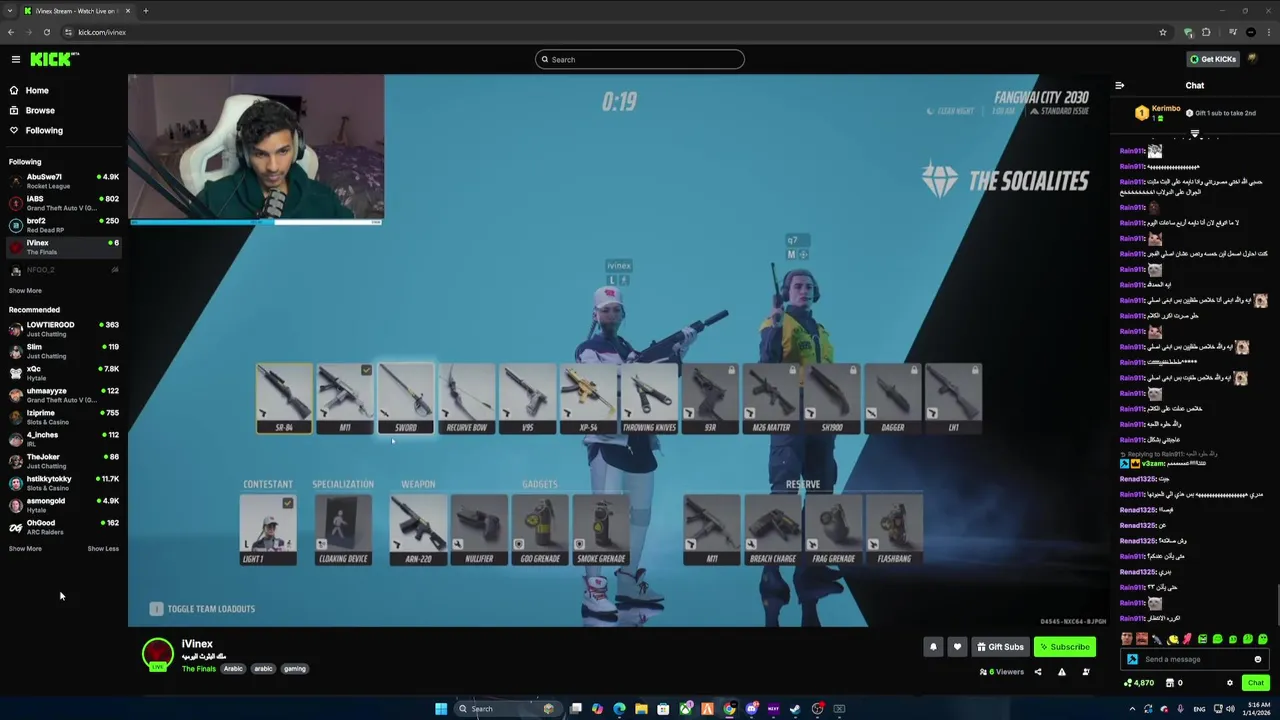Follow the channel with heart button
1280x720 pixels.
[957, 647]
